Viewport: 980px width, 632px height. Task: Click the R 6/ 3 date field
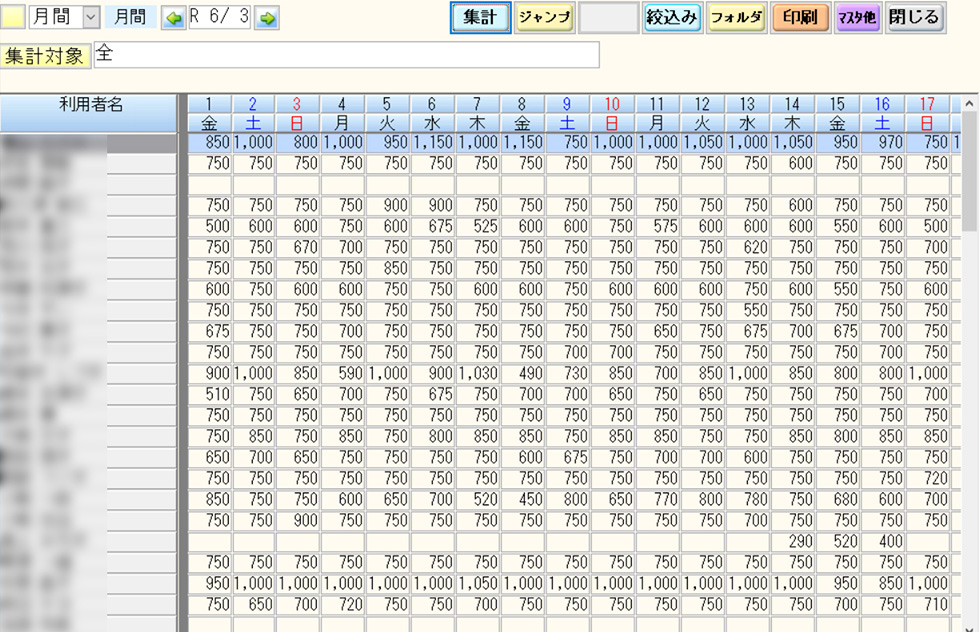(220, 18)
